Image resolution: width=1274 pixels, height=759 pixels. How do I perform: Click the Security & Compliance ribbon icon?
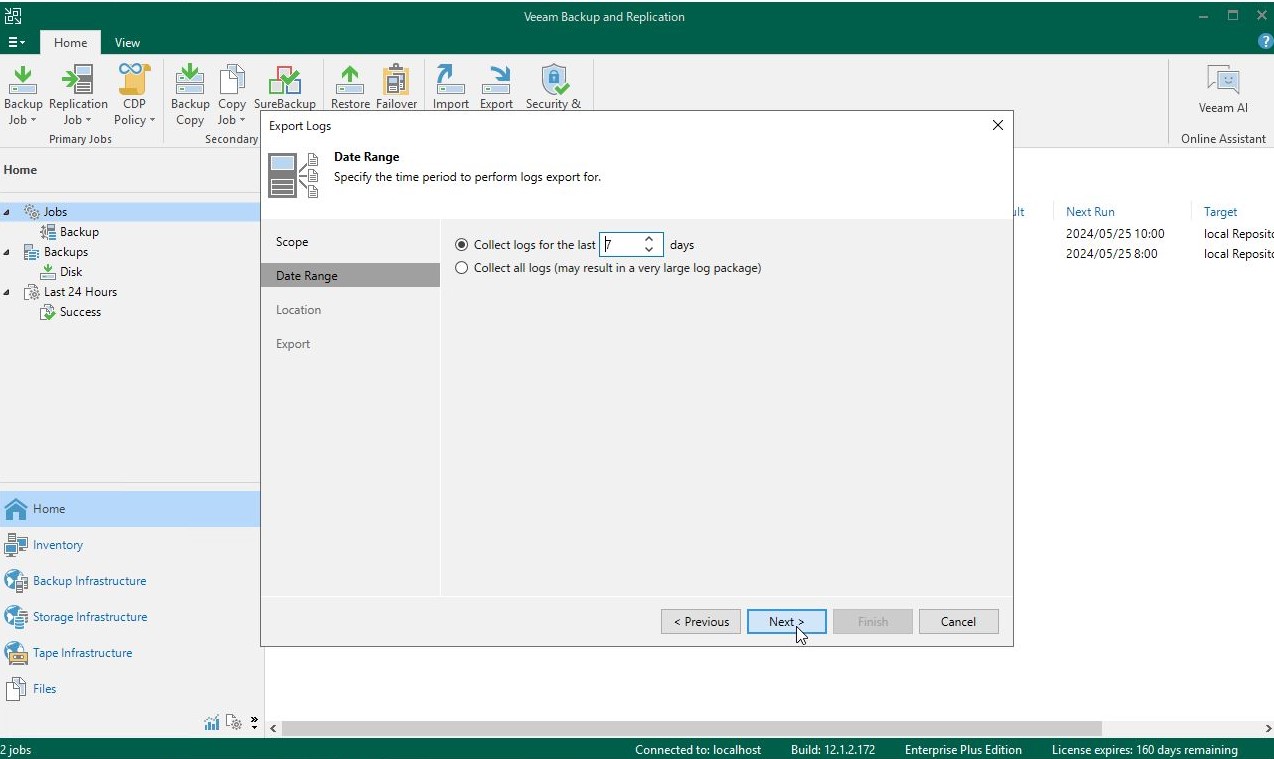click(553, 88)
